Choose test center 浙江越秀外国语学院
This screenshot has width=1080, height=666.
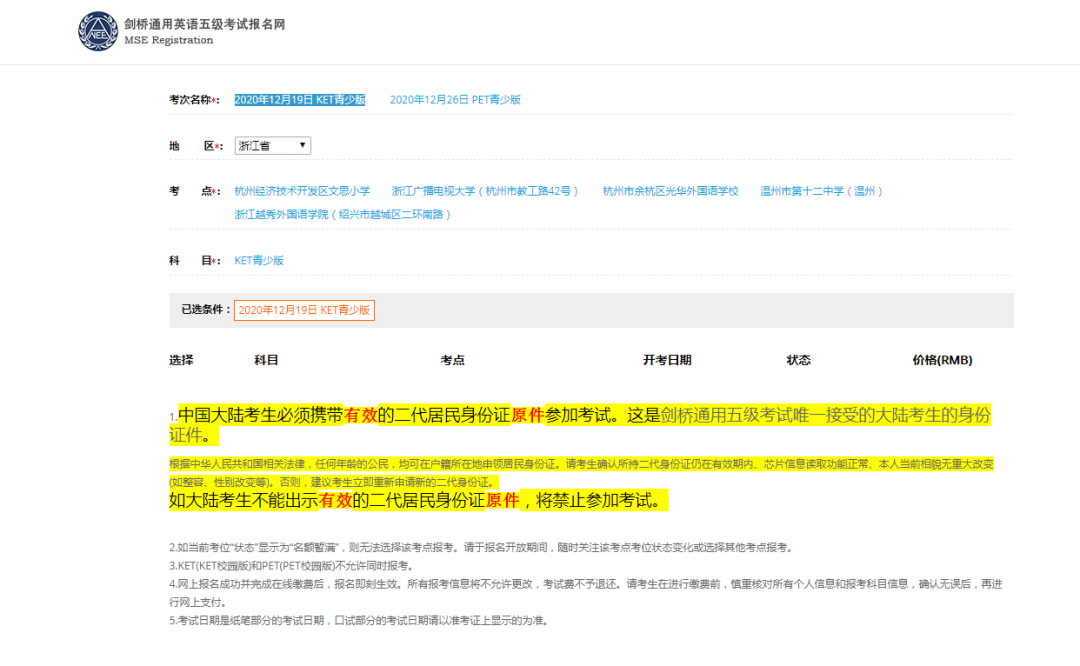(x=342, y=214)
